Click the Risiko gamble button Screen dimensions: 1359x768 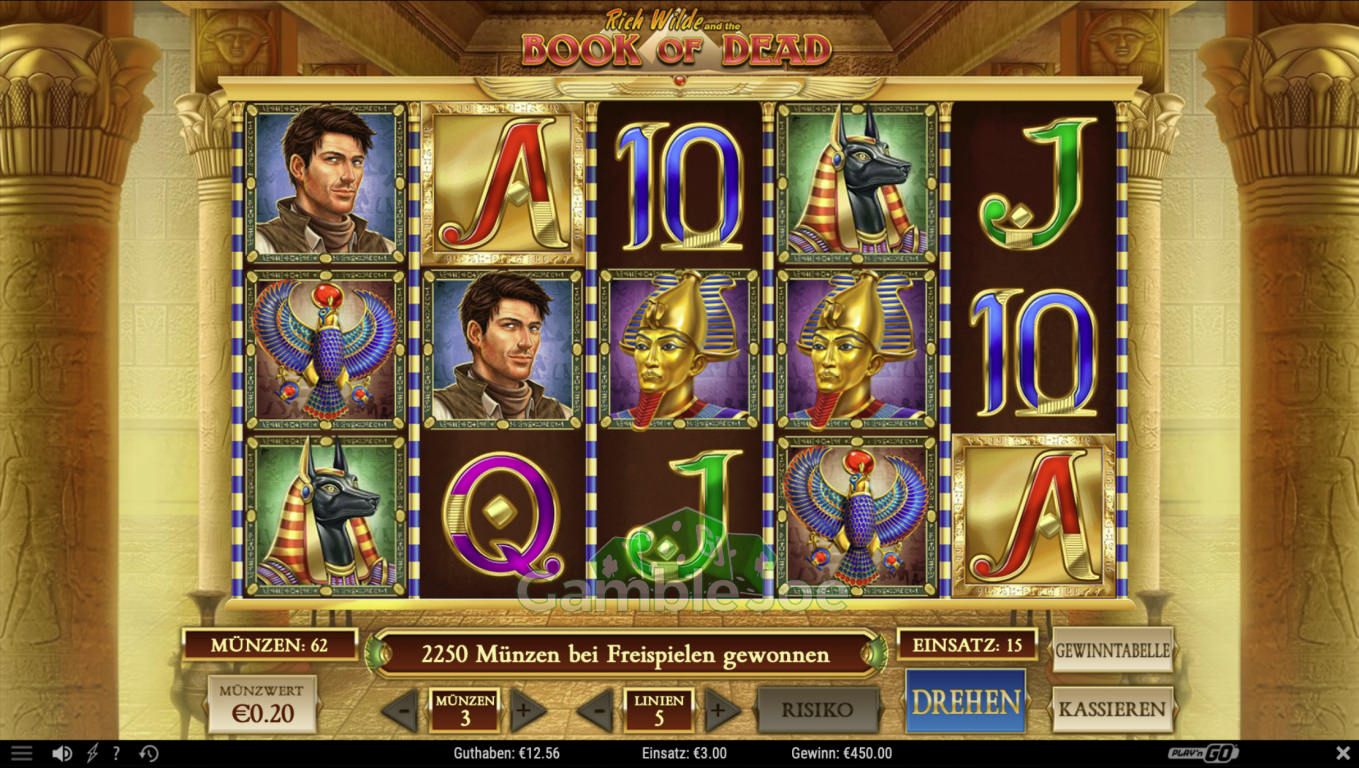click(818, 710)
